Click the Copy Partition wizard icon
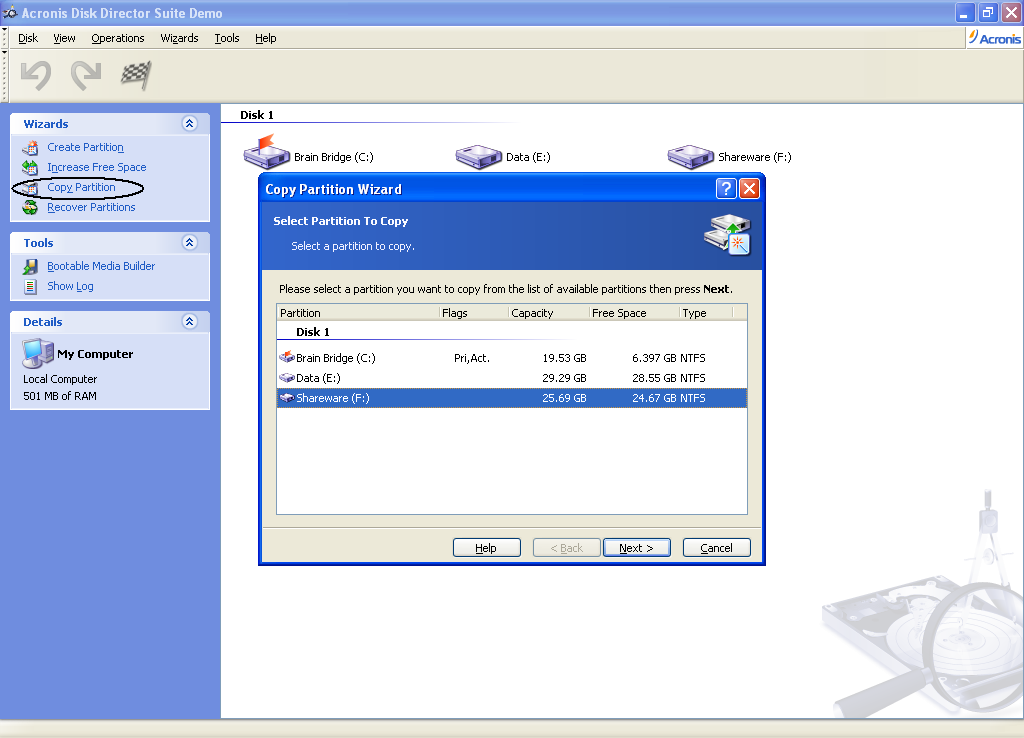This screenshot has height=738, width=1024. (x=30, y=188)
